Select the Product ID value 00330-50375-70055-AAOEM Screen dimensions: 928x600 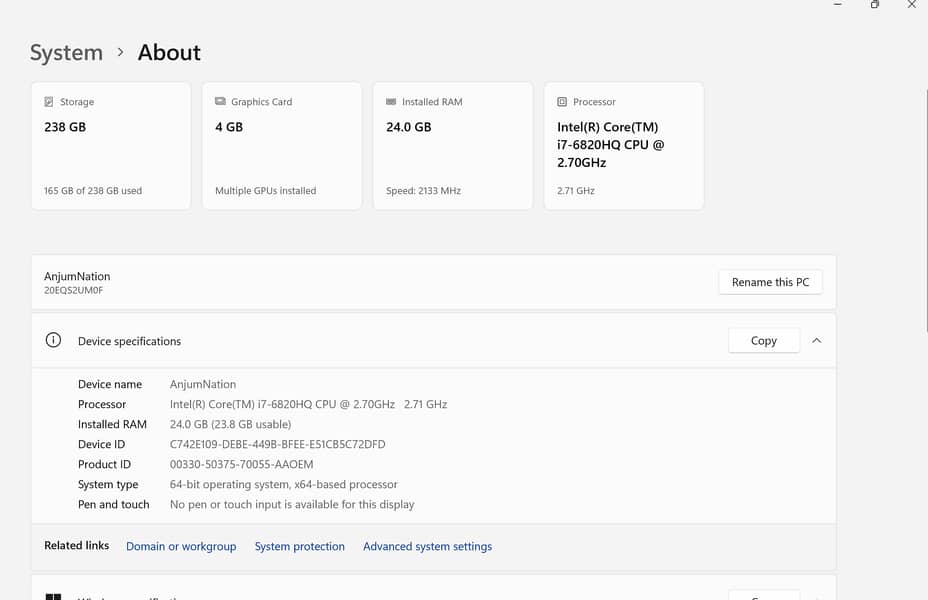pyautogui.click(x=241, y=464)
